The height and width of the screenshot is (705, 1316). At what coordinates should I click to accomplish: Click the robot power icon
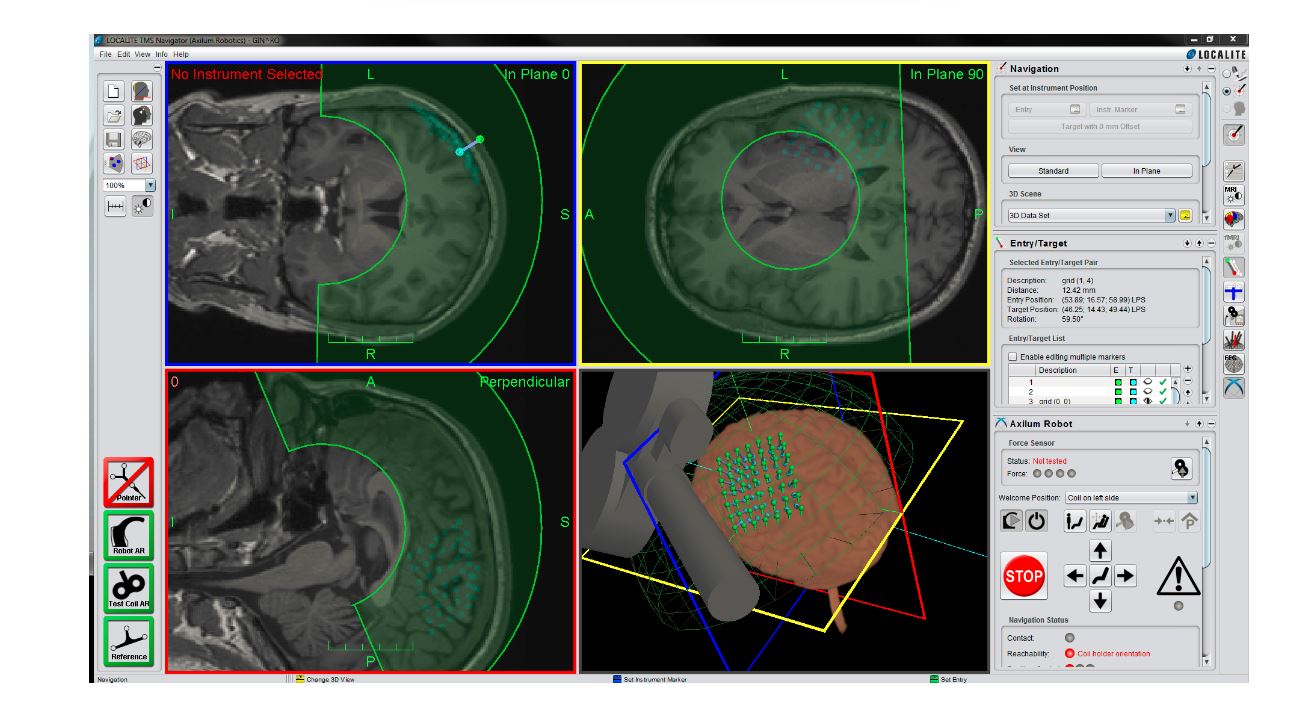click(x=1036, y=521)
